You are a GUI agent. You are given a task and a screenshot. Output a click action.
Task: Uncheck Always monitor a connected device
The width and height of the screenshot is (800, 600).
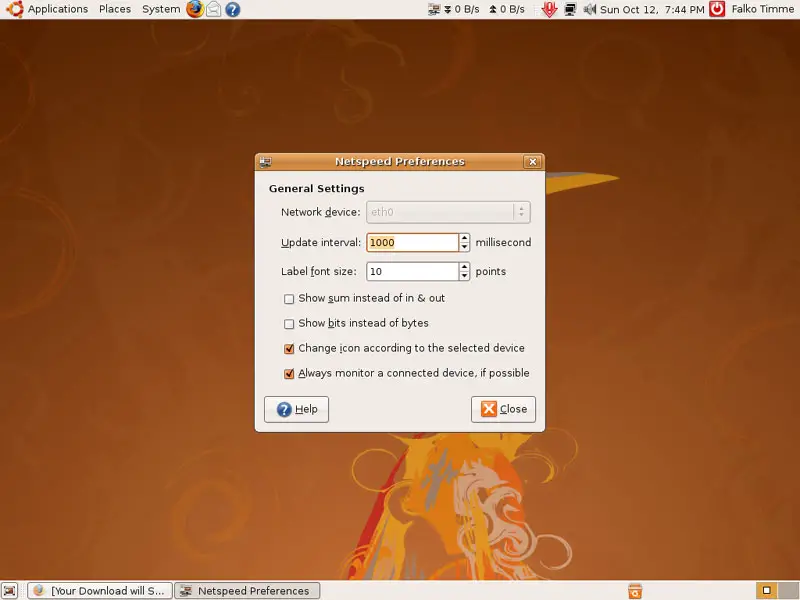point(289,374)
